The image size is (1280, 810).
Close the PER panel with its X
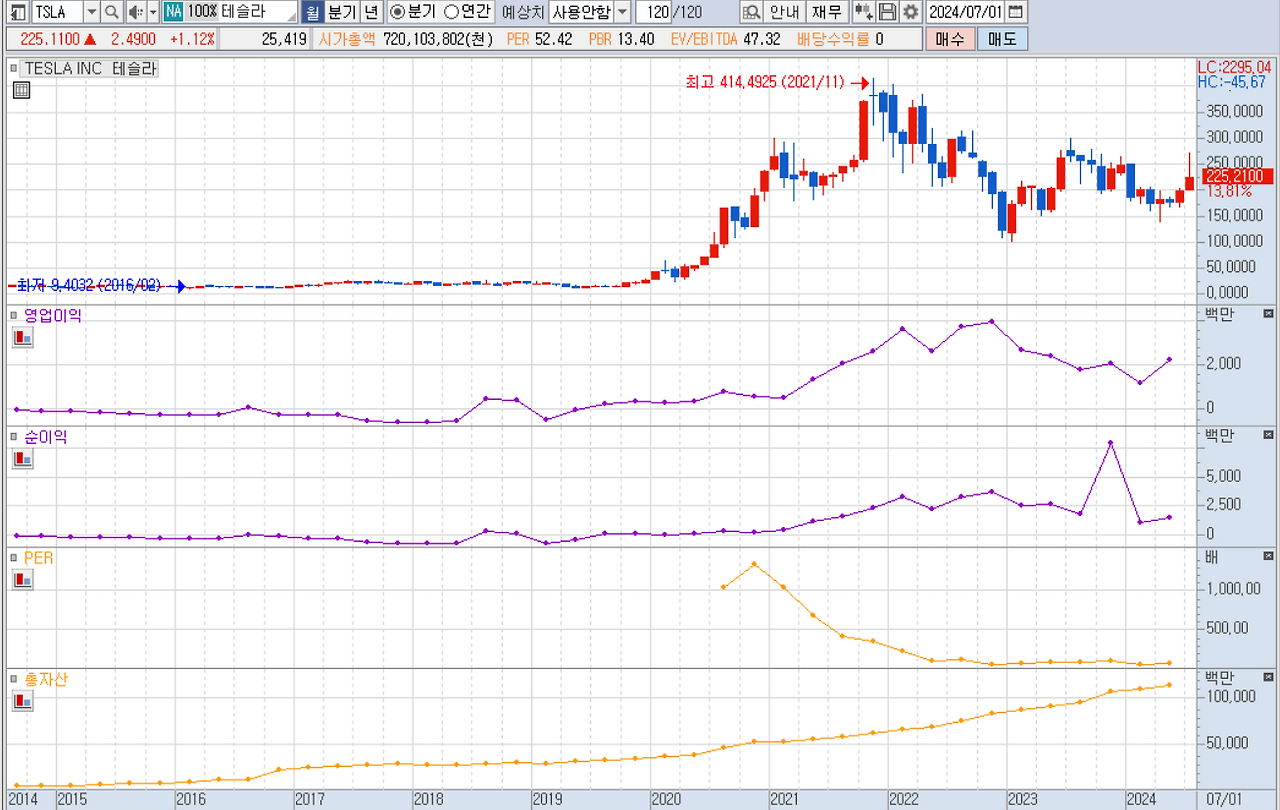[x=1269, y=556]
